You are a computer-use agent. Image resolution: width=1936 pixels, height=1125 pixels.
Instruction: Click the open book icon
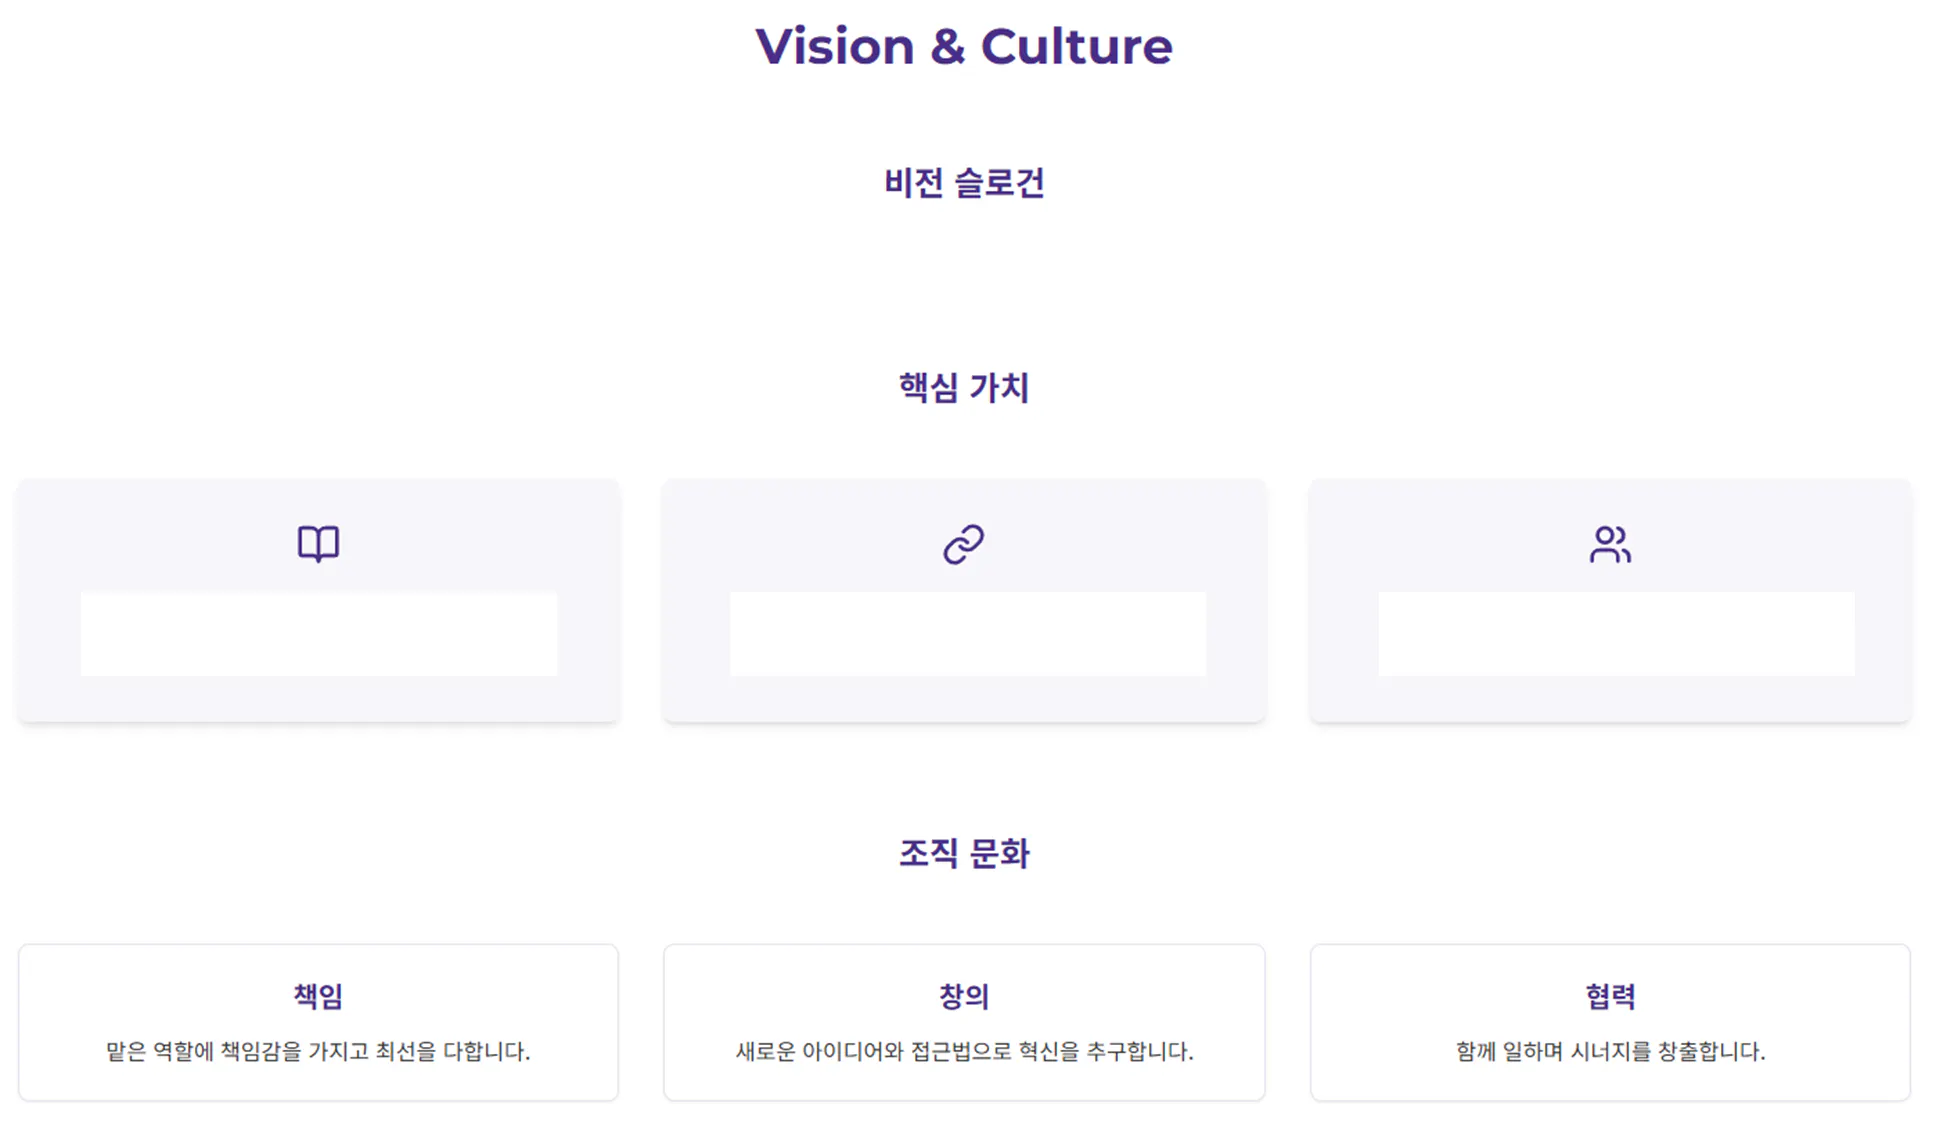[x=318, y=544]
